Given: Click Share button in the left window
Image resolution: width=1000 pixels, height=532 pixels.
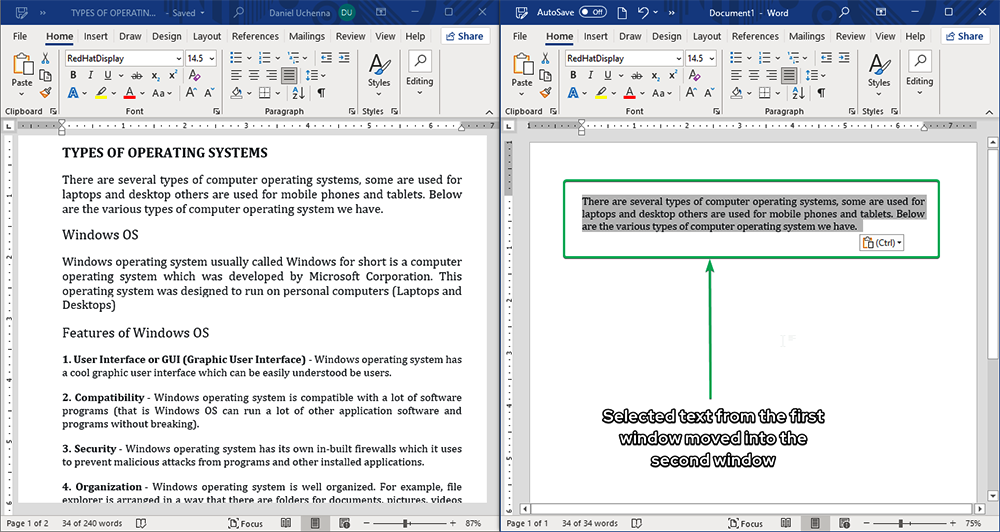Looking at the screenshot, I should 464,36.
